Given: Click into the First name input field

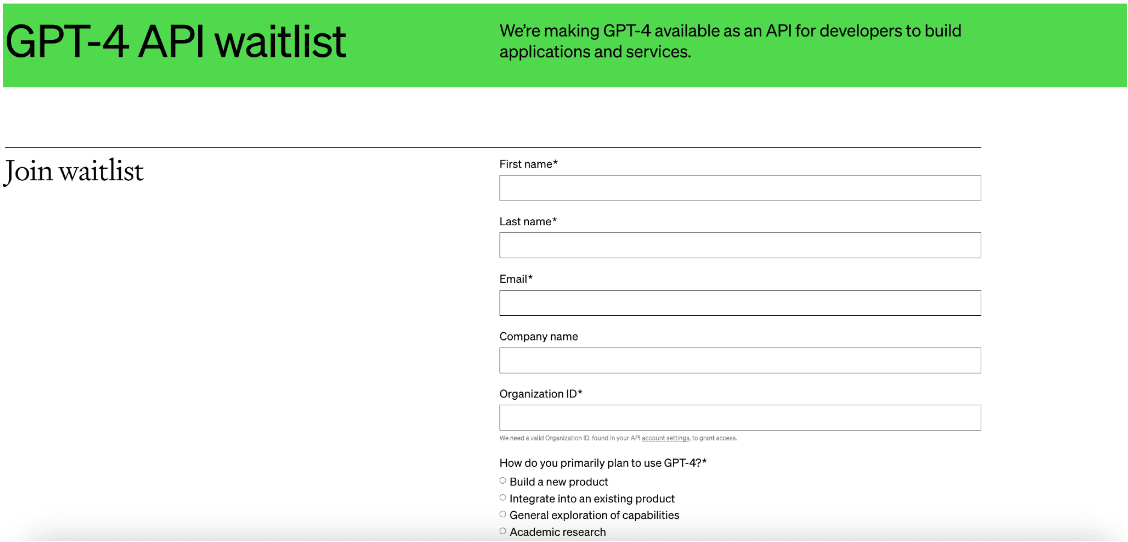Looking at the screenshot, I should (740, 188).
